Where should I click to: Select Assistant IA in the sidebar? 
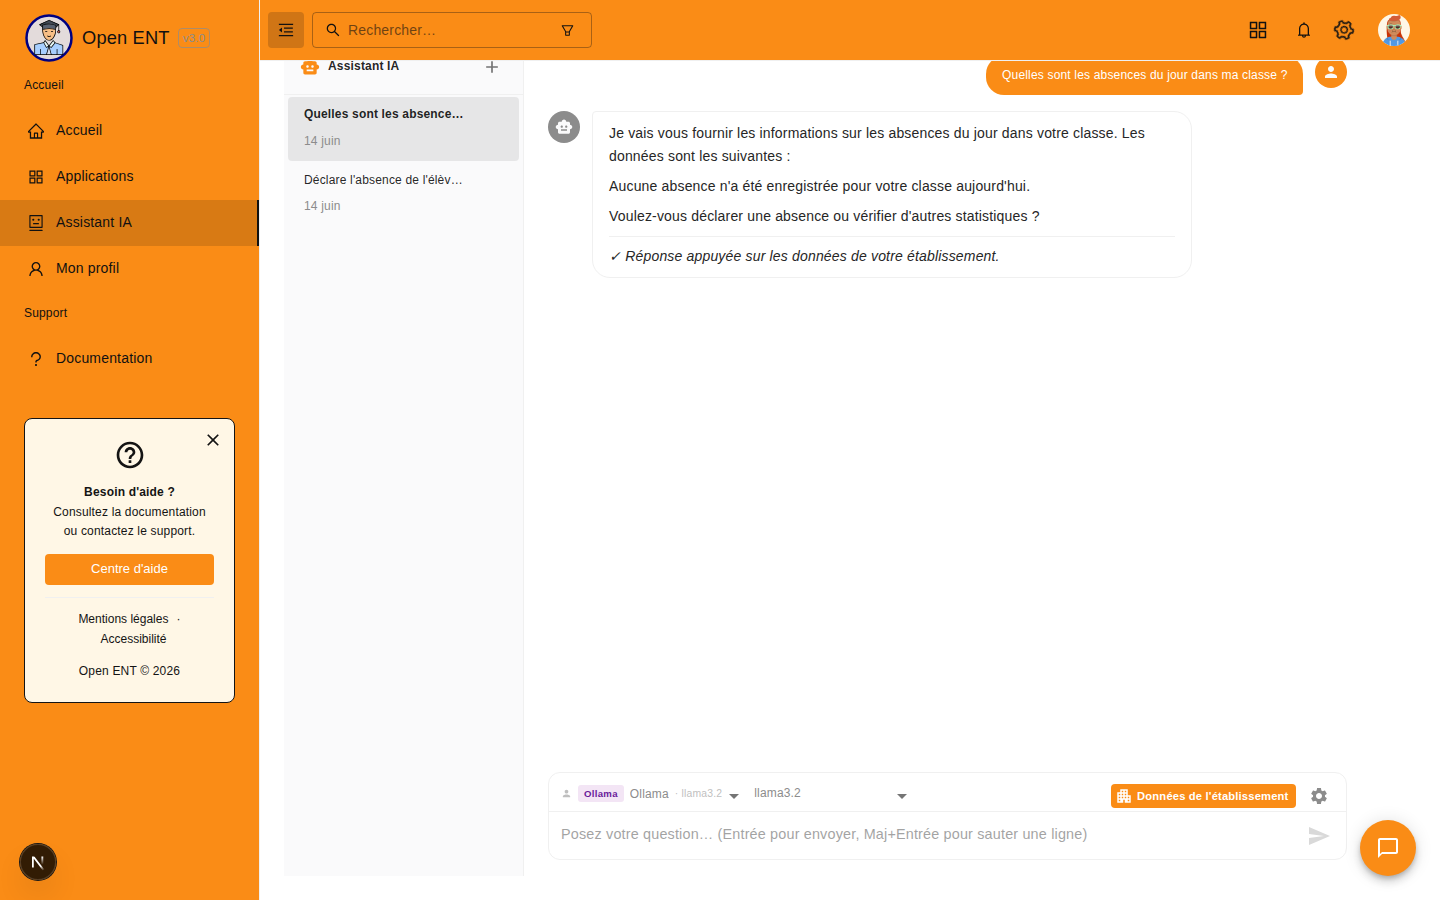coord(129,222)
